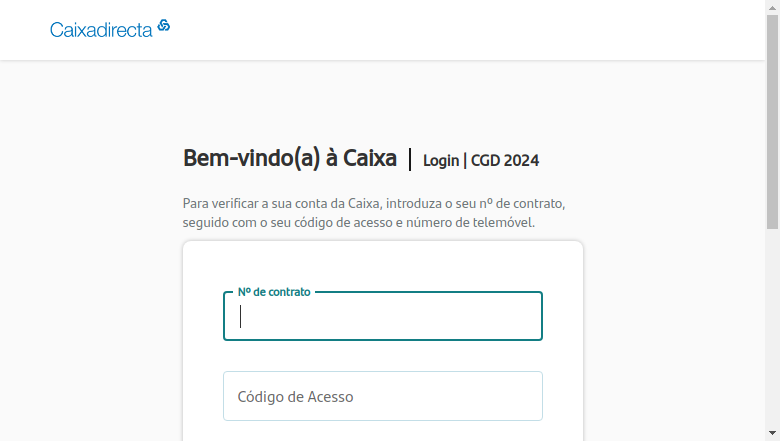The width and height of the screenshot is (780, 441).
Task: Click the Nº de contrato floating label
Action: 274,292
